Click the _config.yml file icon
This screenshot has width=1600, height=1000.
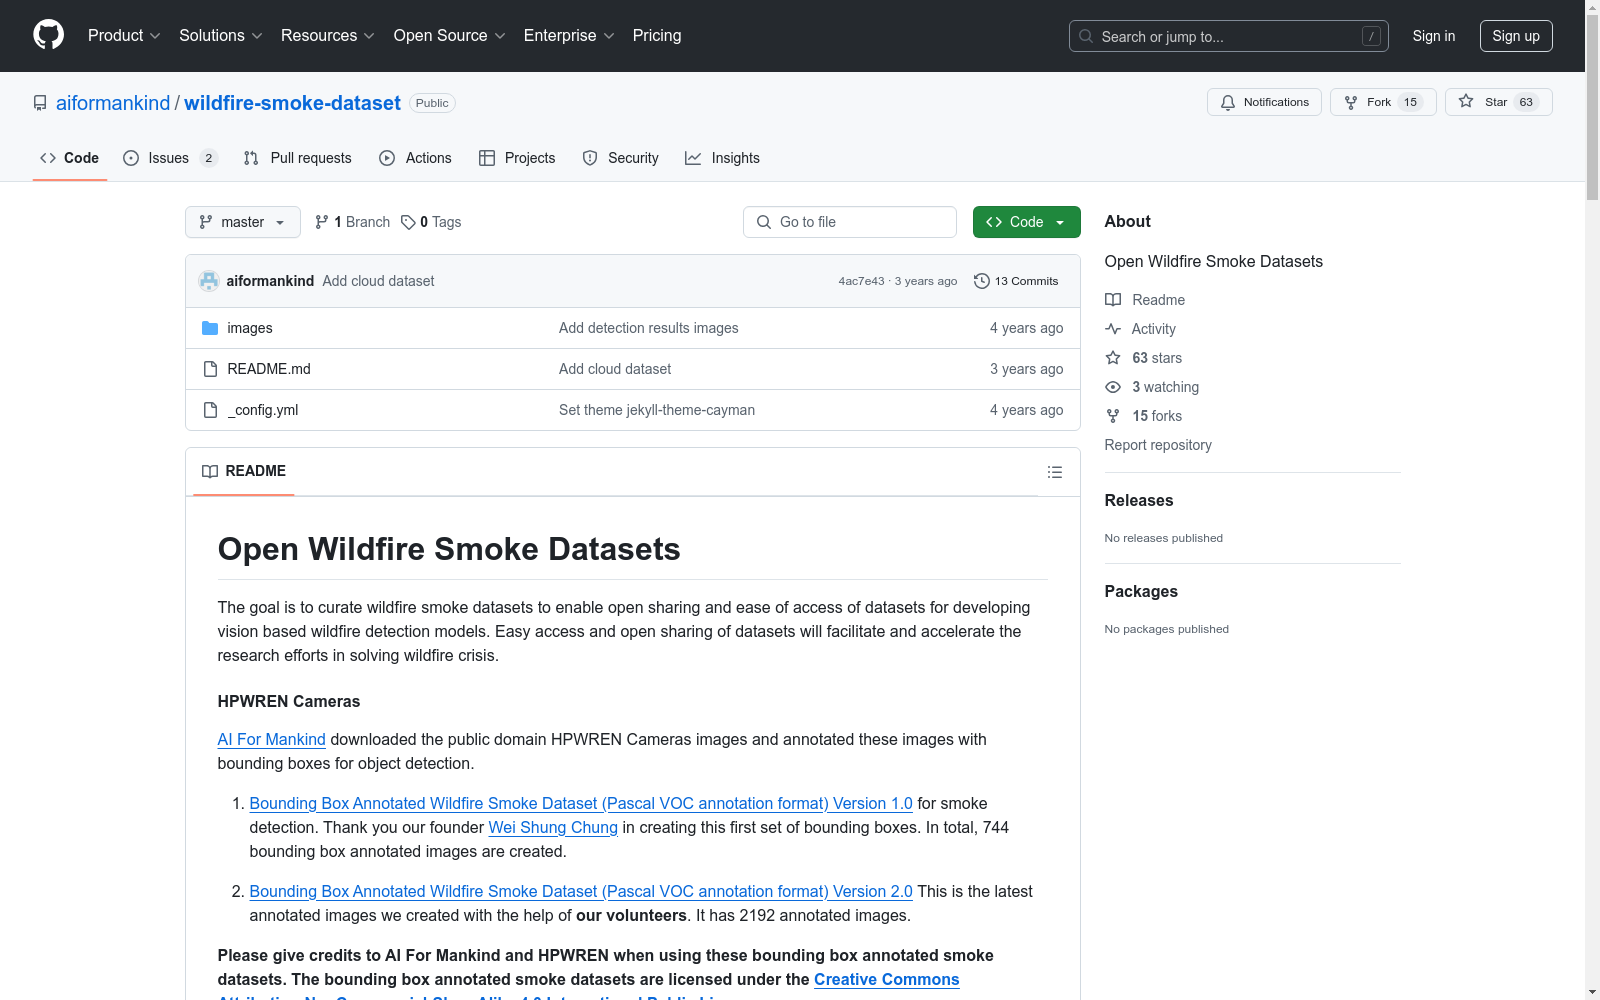pos(210,410)
